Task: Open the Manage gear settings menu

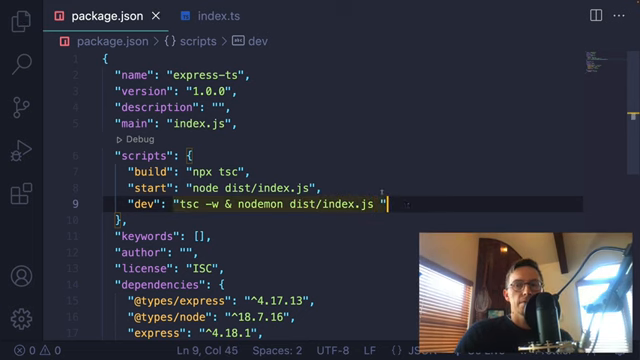Action: [x=21, y=319]
